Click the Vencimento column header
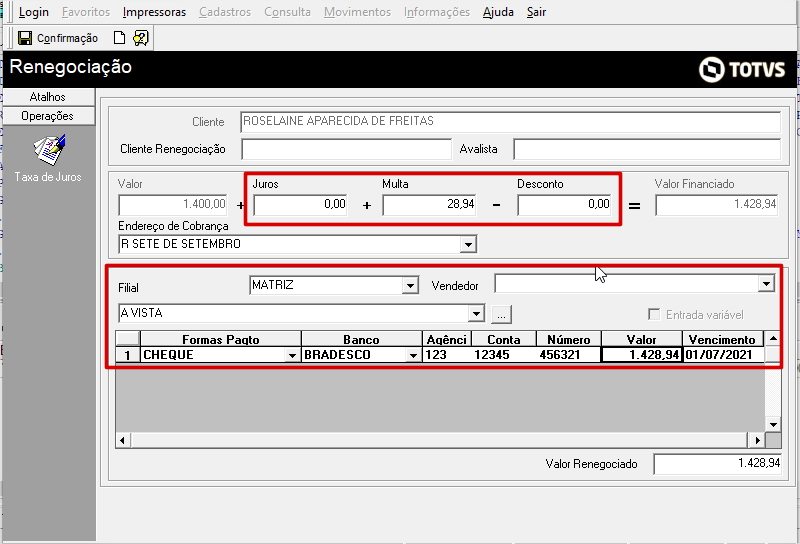Image resolution: width=800 pixels, height=544 pixels. click(722, 339)
